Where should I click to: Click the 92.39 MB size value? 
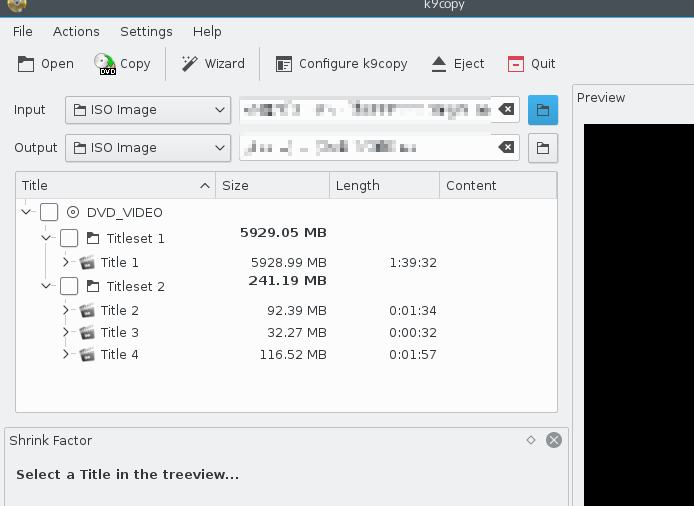297,310
